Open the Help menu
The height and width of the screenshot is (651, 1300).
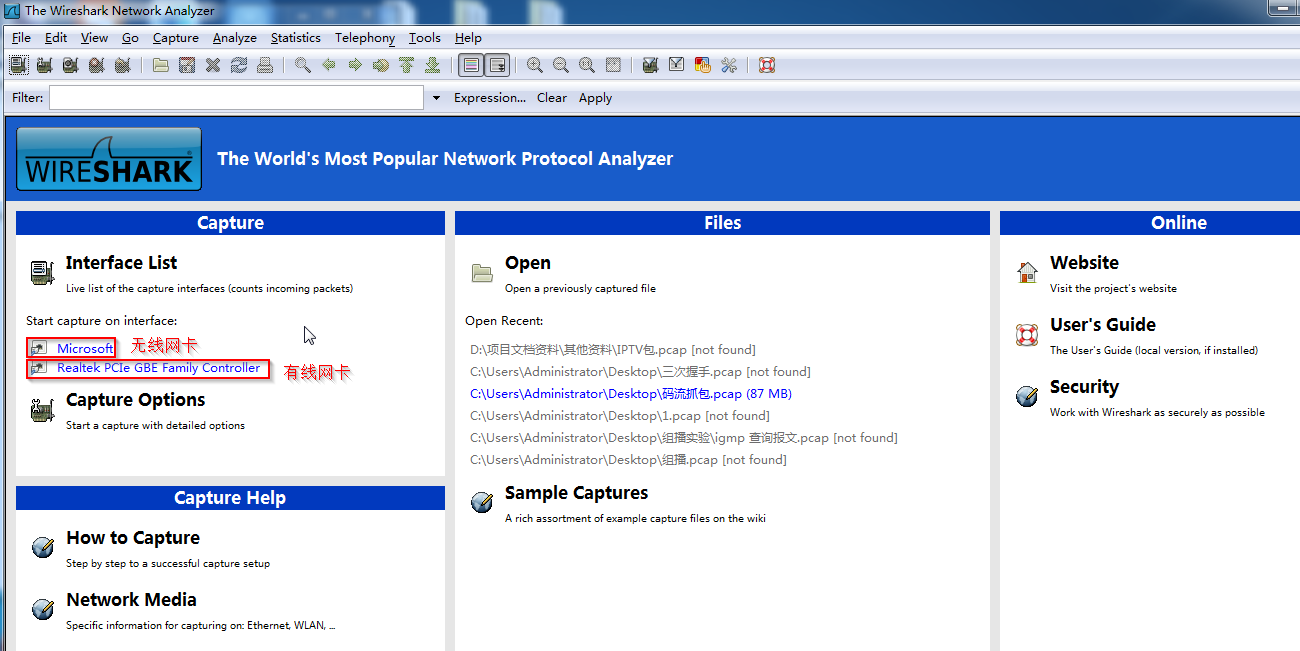468,38
